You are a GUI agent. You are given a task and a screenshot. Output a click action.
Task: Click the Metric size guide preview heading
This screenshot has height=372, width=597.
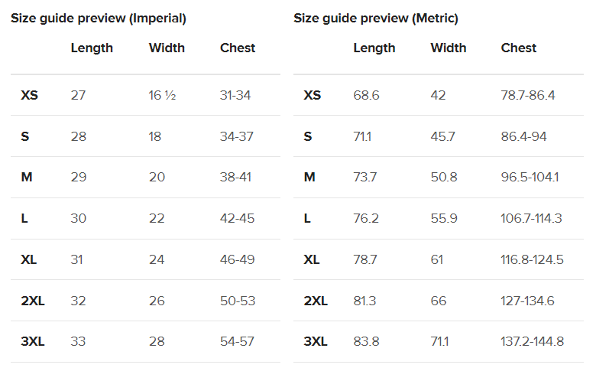[x=376, y=18]
